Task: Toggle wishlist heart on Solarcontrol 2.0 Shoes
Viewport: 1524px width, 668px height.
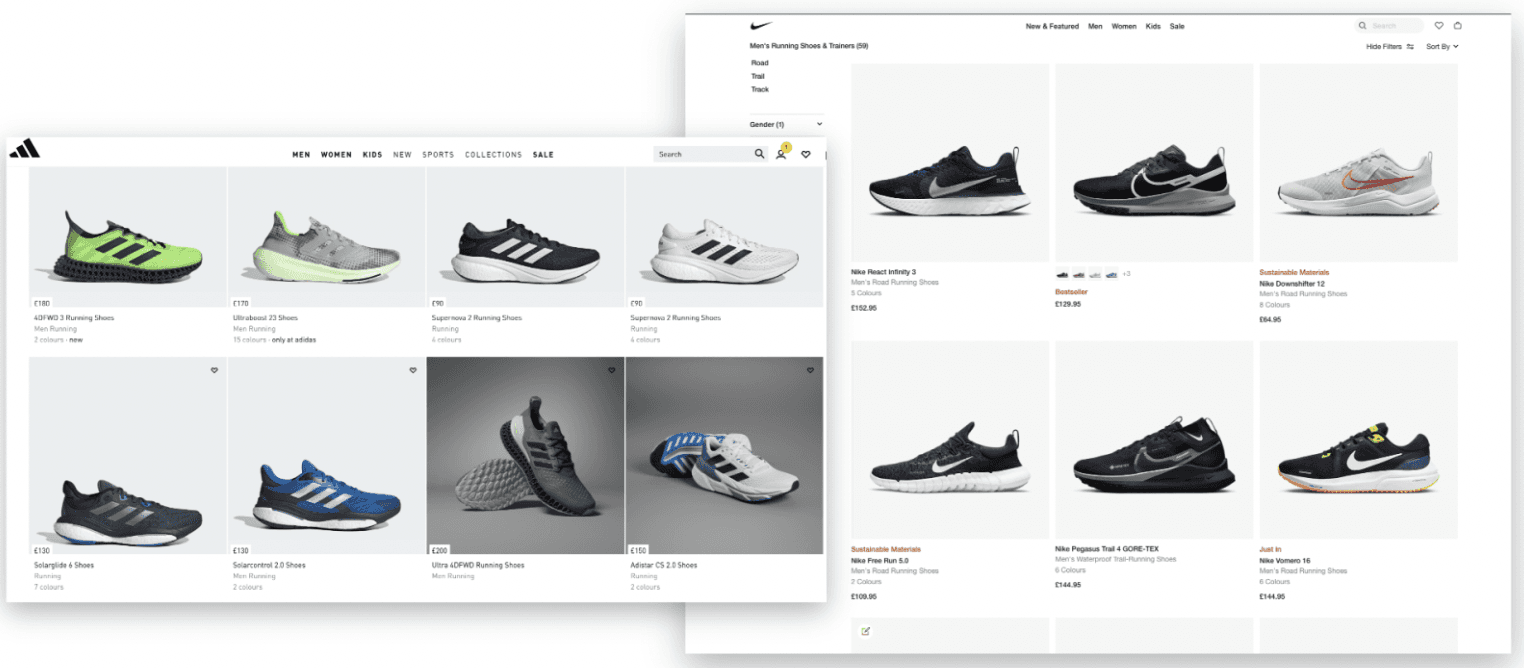Action: tap(412, 370)
